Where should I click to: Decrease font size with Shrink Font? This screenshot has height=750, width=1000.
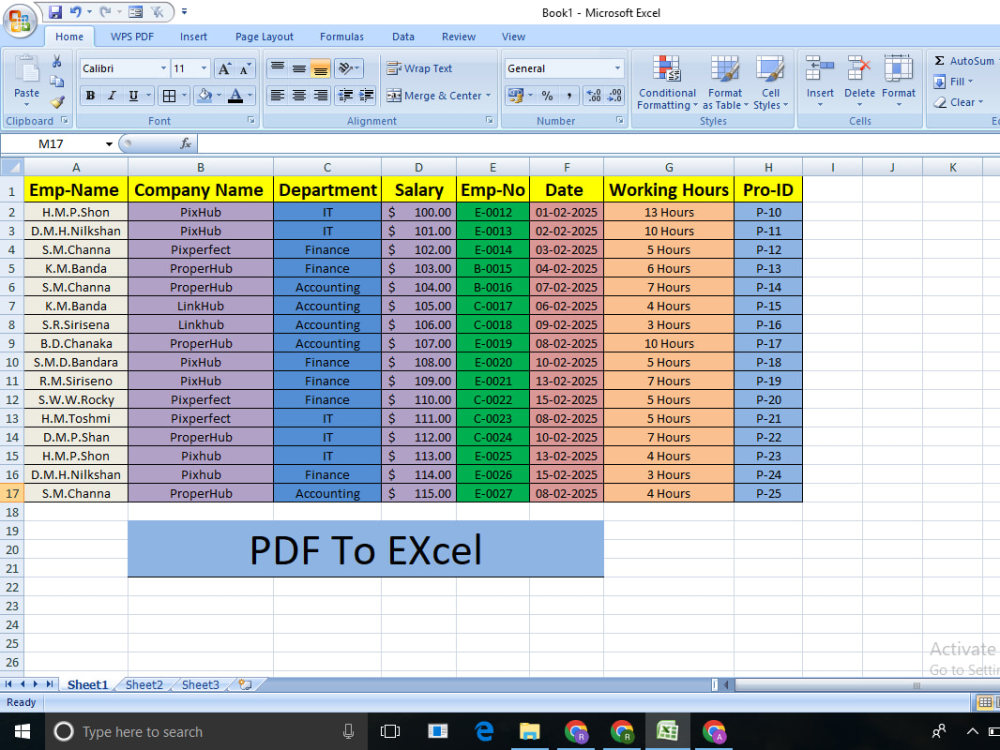click(246, 68)
